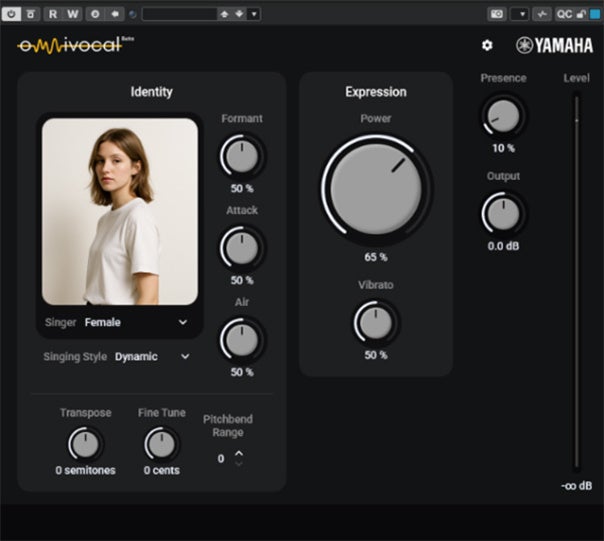604x541 pixels.
Task: Click the -∞ dB level readout
Action: pos(576,486)
